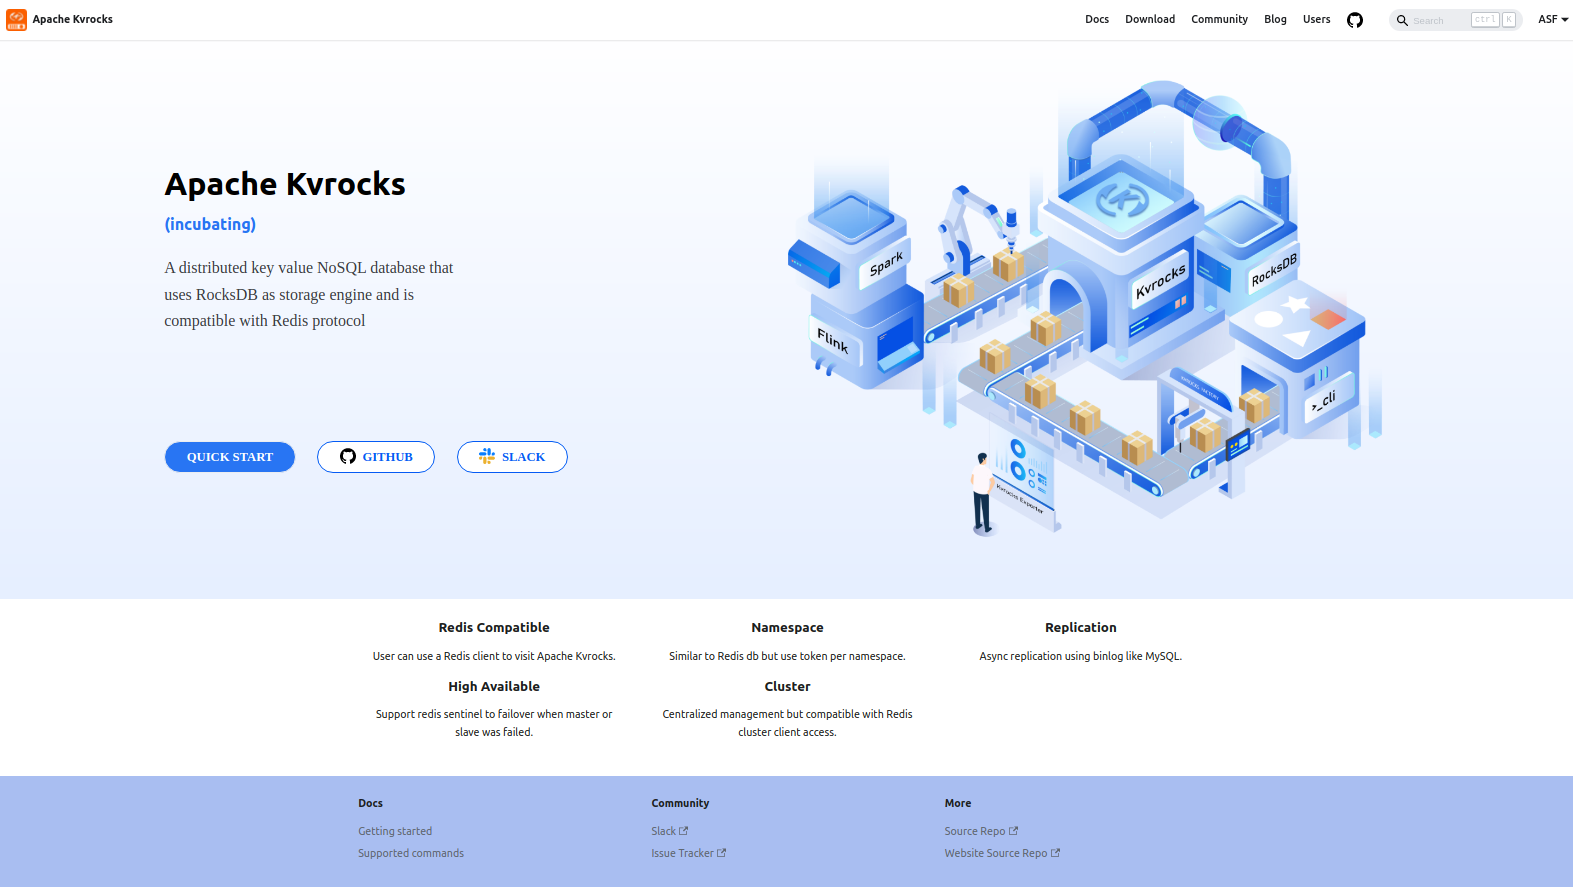Click the Redis Compatible heading
Screen dimensions: 1573x887
pos(494,628)
